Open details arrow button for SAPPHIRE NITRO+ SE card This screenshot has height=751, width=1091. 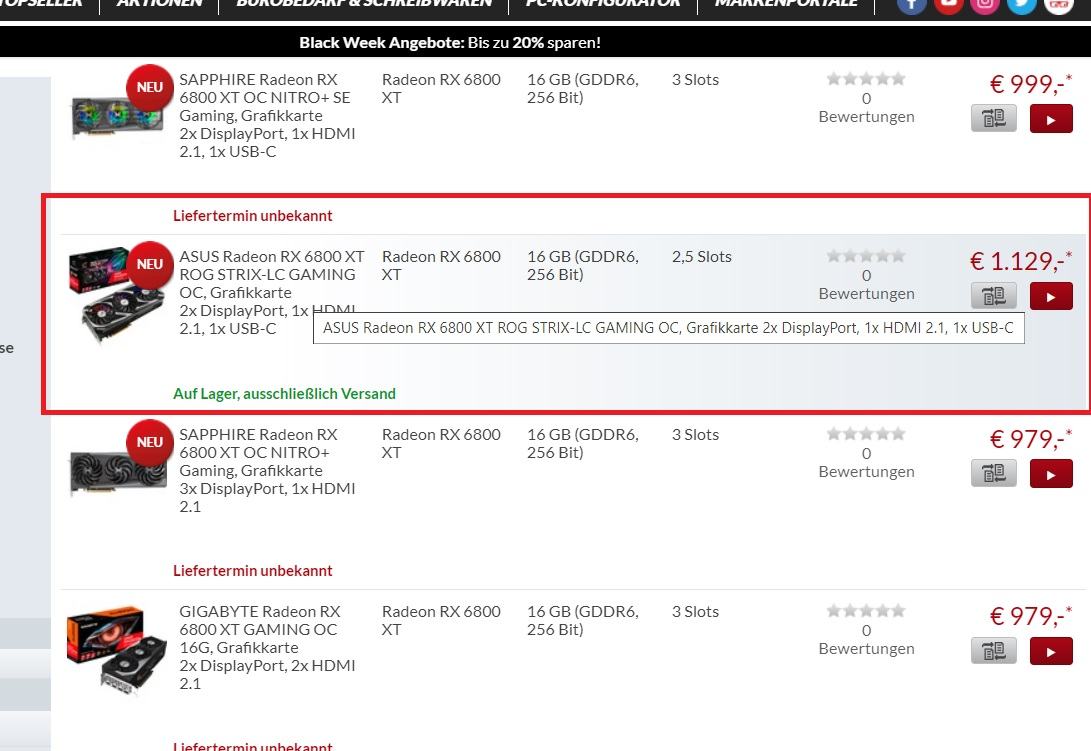point(1051,119)
